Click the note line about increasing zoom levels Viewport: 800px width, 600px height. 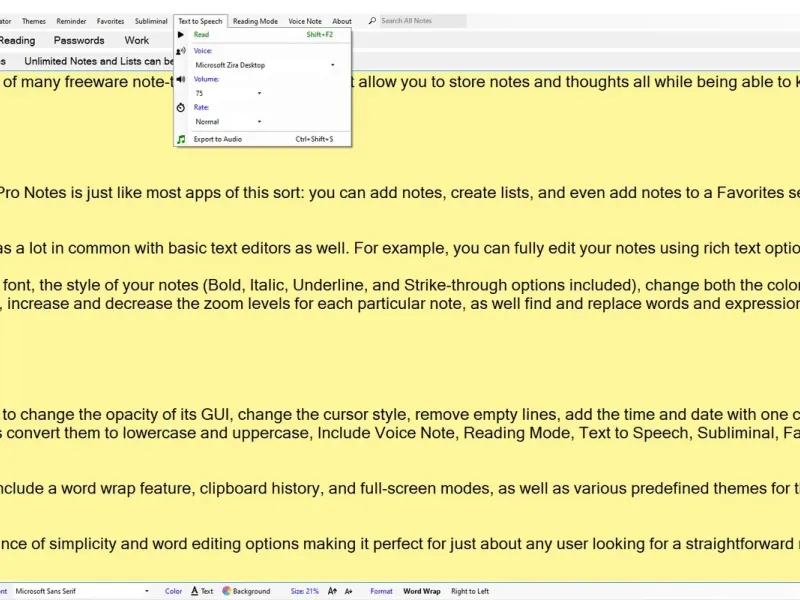coord(400,304)
